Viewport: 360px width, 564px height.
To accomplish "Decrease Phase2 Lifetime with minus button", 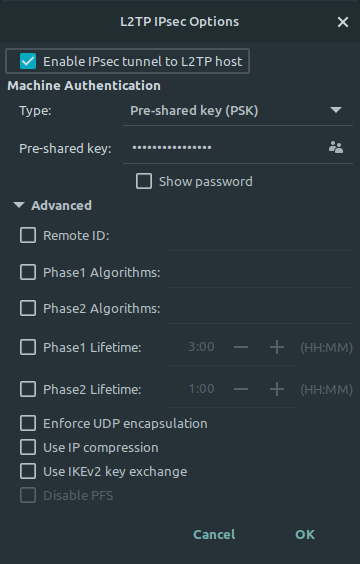I will pyautogui.click(x=241, y=389).
